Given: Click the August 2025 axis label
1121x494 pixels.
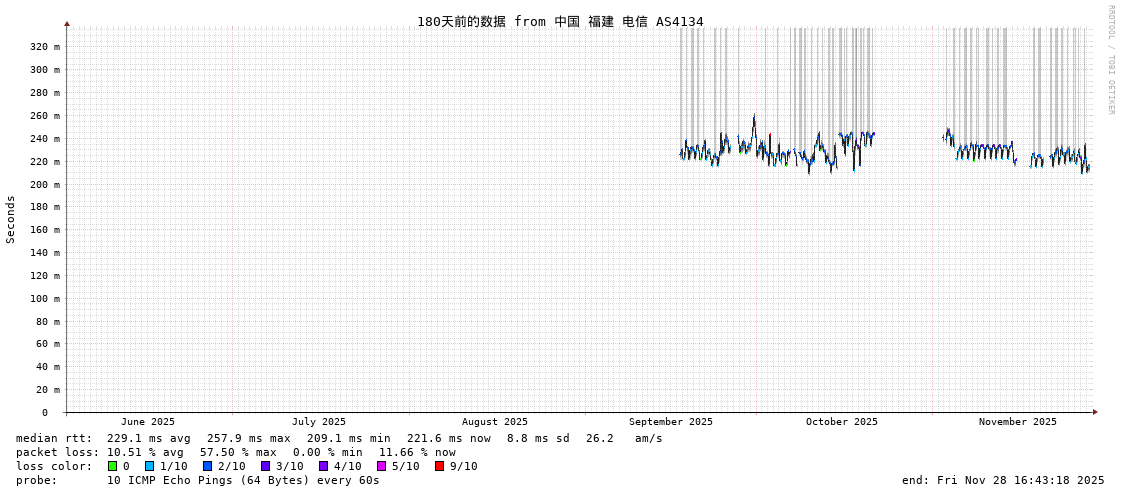Looking at the screenshot, I should coord(494,422).
